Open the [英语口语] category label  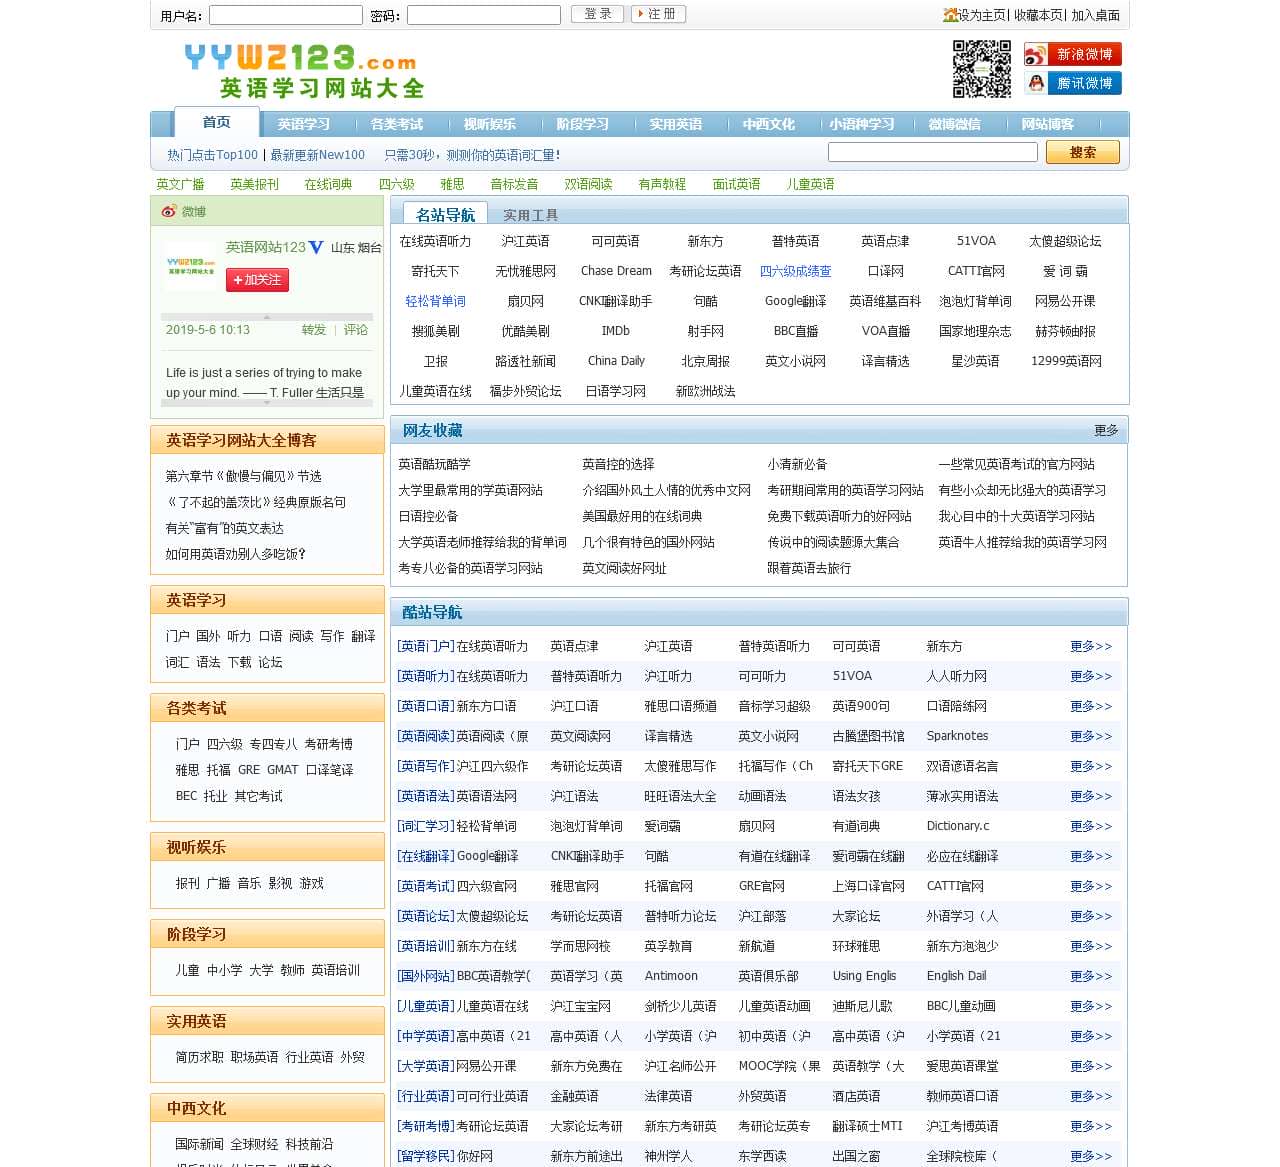tap(426, 707)
